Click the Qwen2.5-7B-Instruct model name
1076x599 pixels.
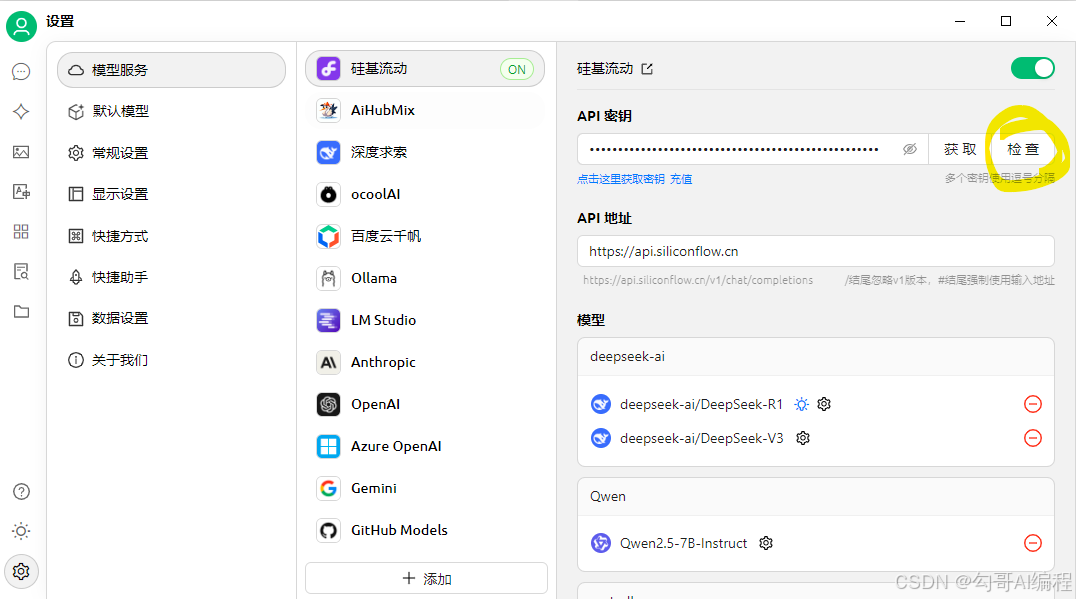[x=683, y=543]
